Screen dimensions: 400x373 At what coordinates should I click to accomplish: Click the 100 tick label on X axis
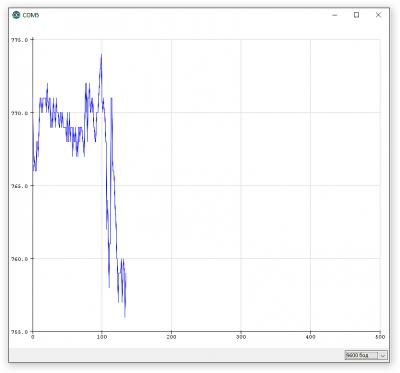102,337
